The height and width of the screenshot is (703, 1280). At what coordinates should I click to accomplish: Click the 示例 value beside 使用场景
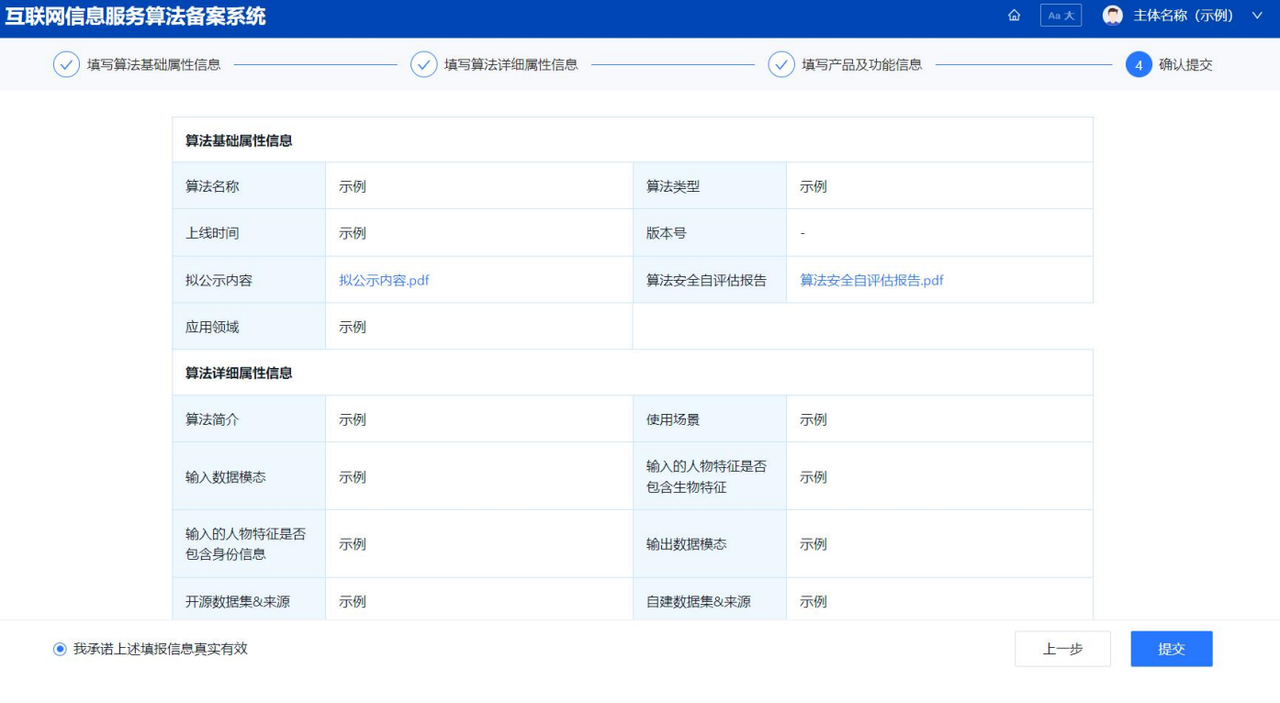click(x=813, y=419)
